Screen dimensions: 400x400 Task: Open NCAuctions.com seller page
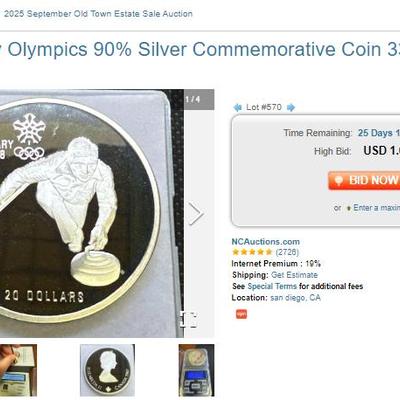pyautogui.click(x=266, y=242)
